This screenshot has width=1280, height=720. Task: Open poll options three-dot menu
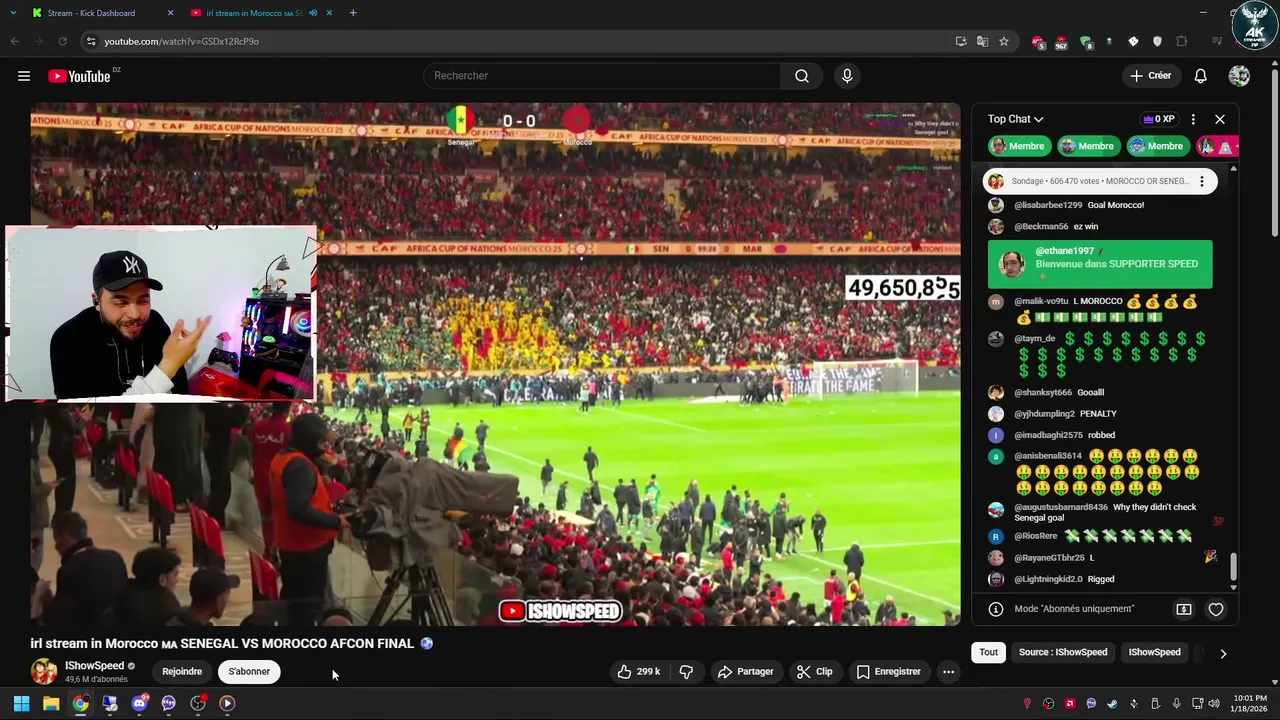(x=1202, y=182)
